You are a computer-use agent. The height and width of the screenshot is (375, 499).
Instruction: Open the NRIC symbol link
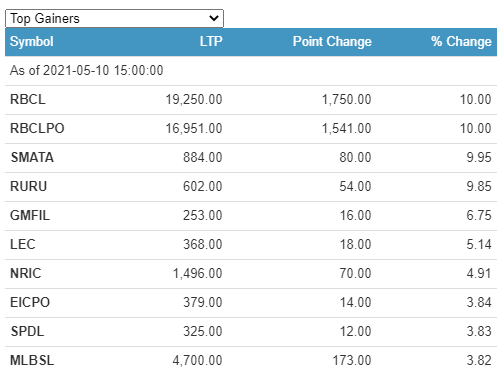tap(26, 273)
